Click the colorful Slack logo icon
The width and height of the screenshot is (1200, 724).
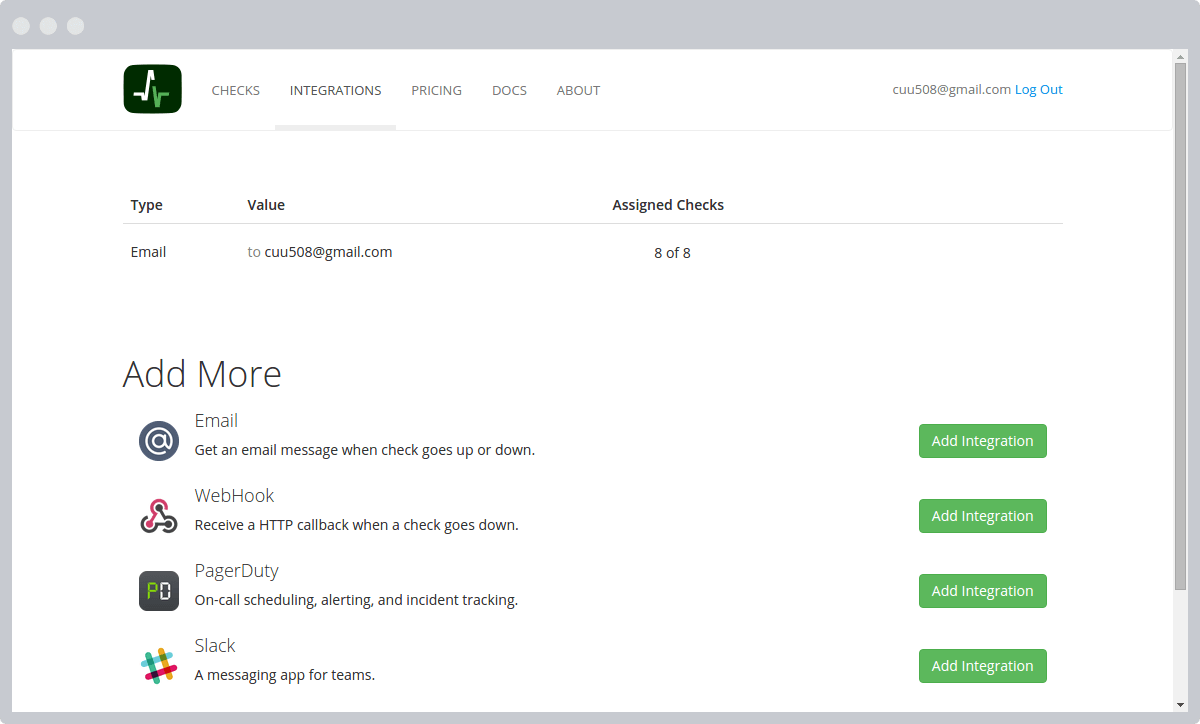(158, 666)
